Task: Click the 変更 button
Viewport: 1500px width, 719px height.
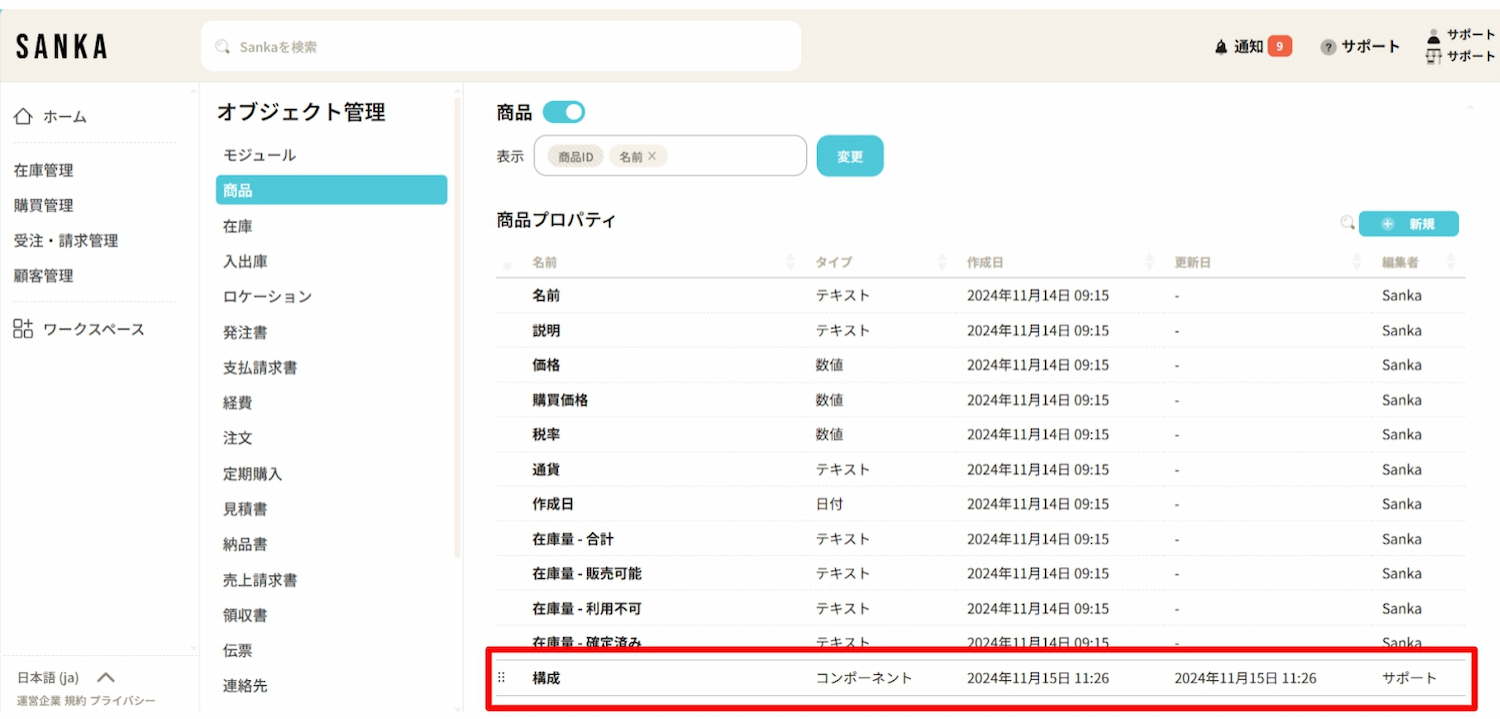Action: tap(849, 156)
